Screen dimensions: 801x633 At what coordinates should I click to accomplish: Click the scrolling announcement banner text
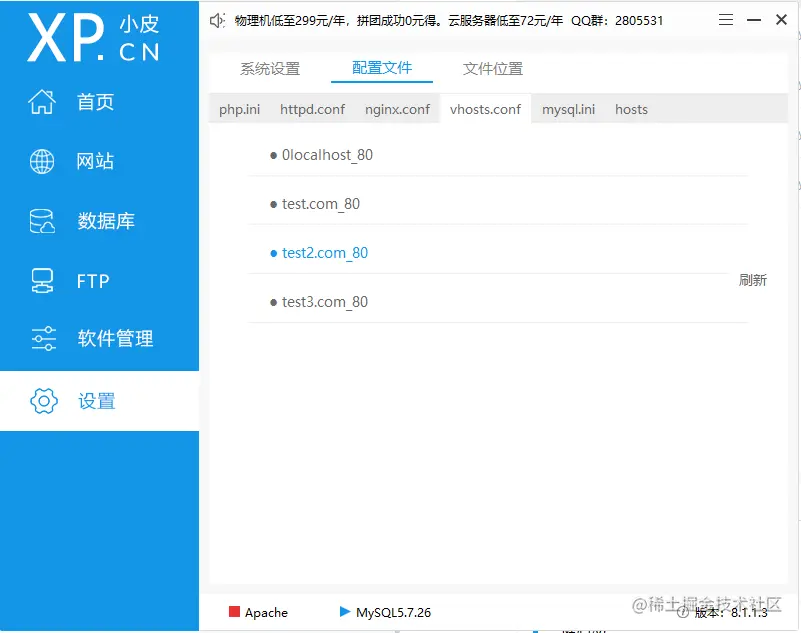click(449, 20)
